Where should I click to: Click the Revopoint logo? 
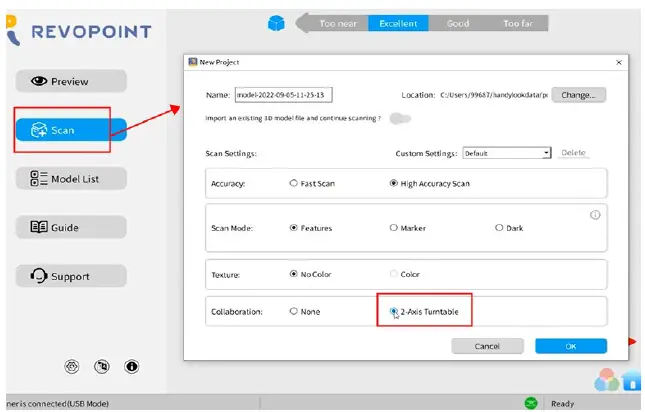79,31
